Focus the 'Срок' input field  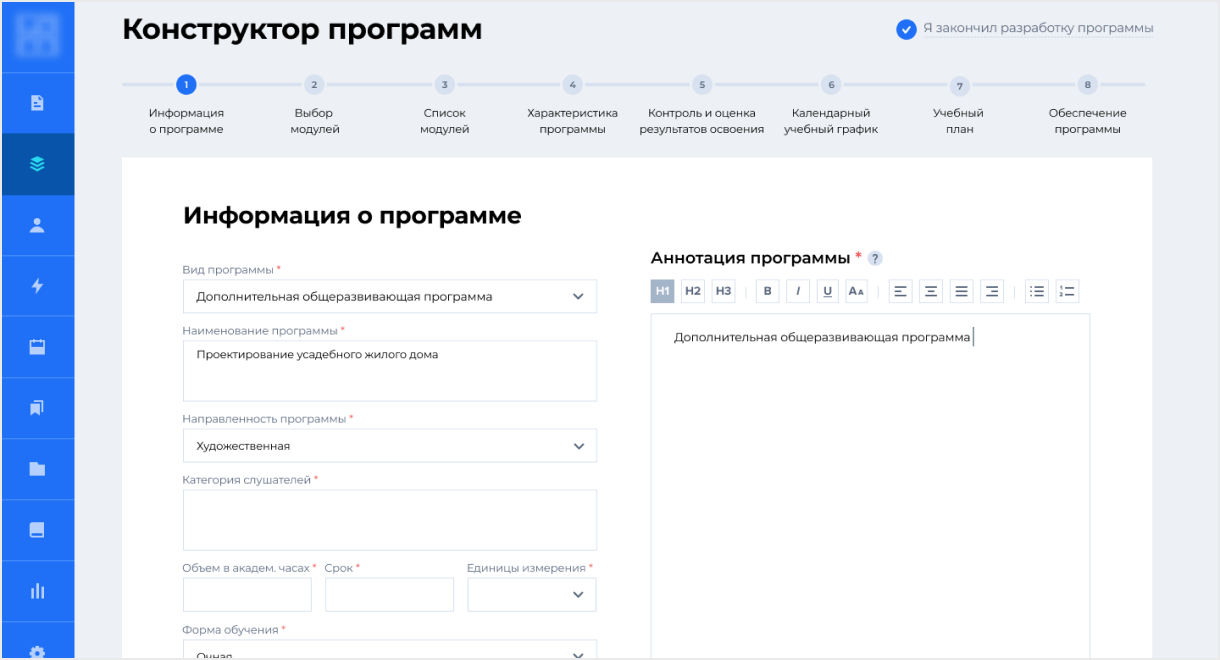[389, 594]
